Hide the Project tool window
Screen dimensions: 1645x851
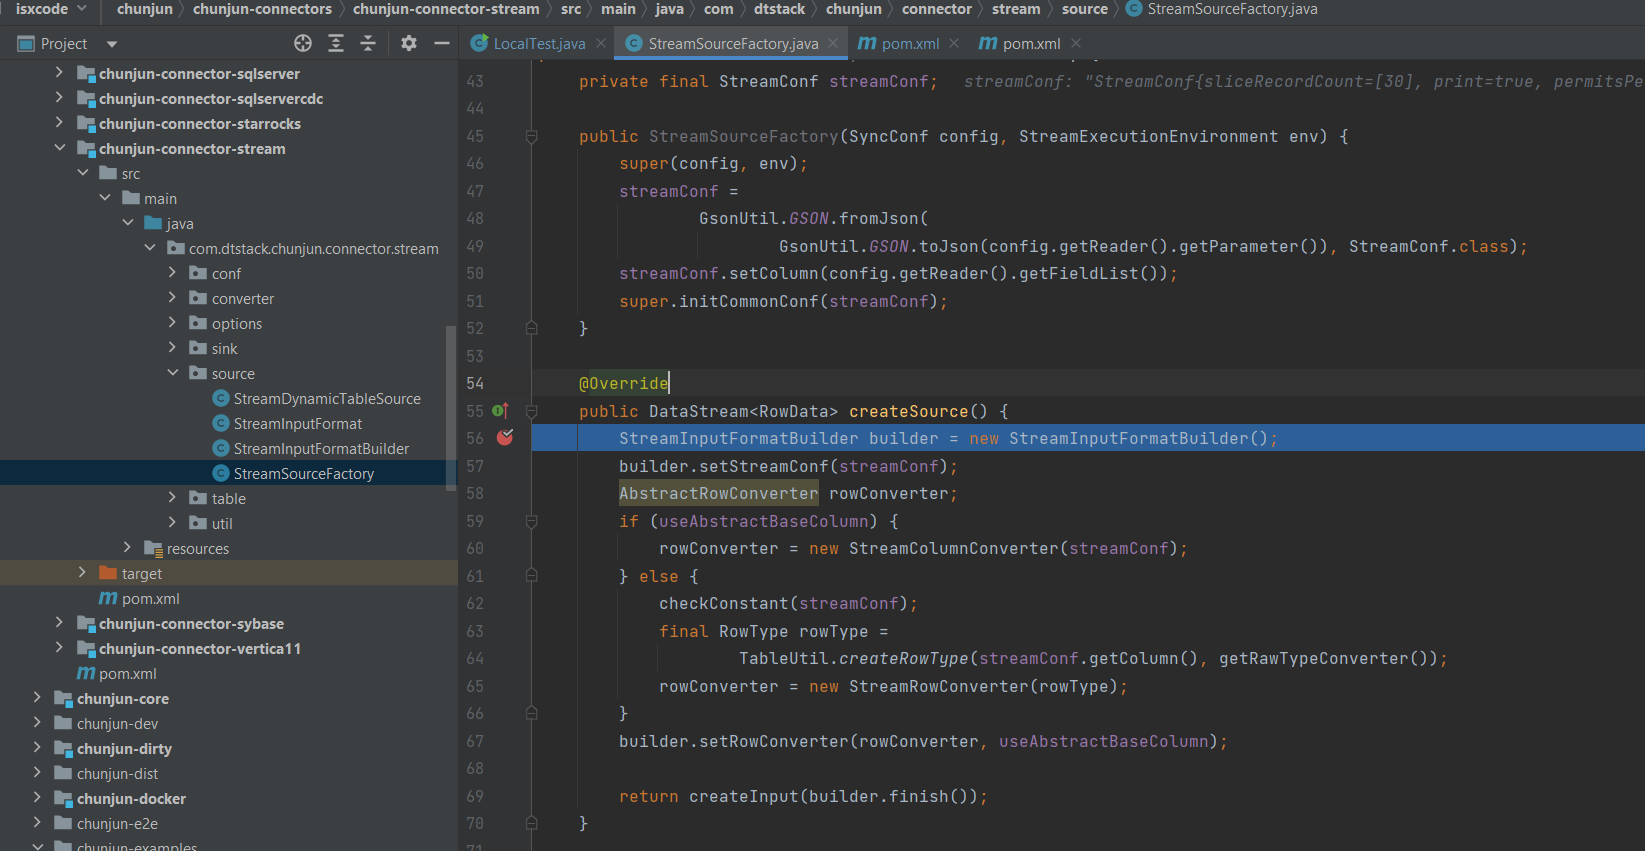click(x=442, y=43)
